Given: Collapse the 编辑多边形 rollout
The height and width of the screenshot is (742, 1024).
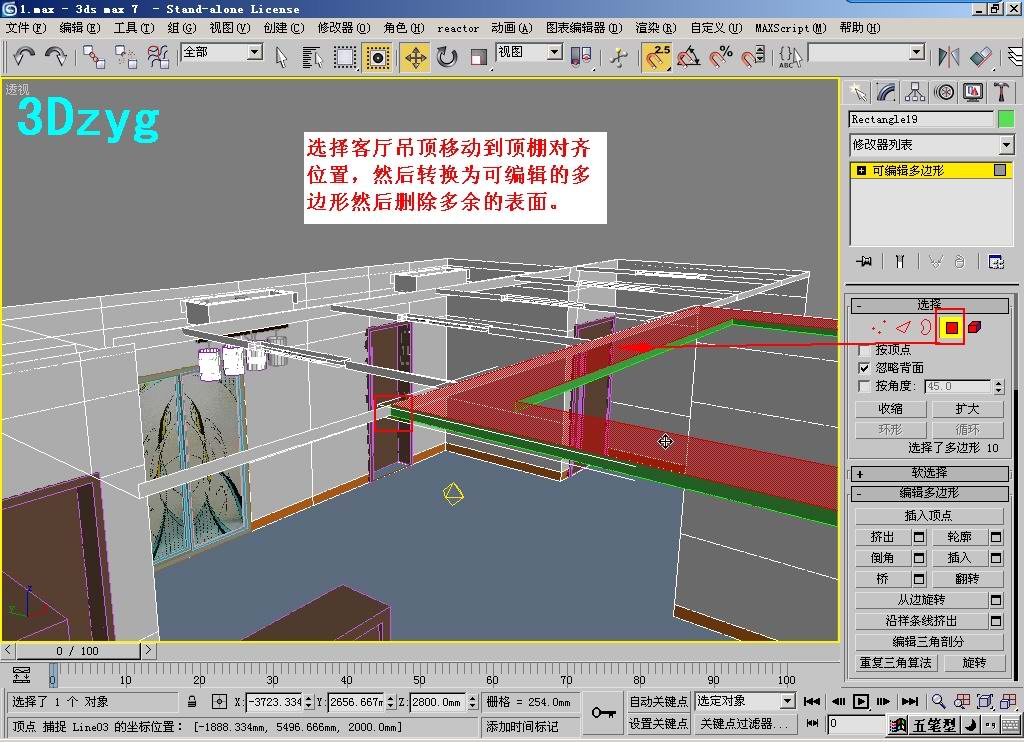Looking at the screenshot, I should click(929, 493).
